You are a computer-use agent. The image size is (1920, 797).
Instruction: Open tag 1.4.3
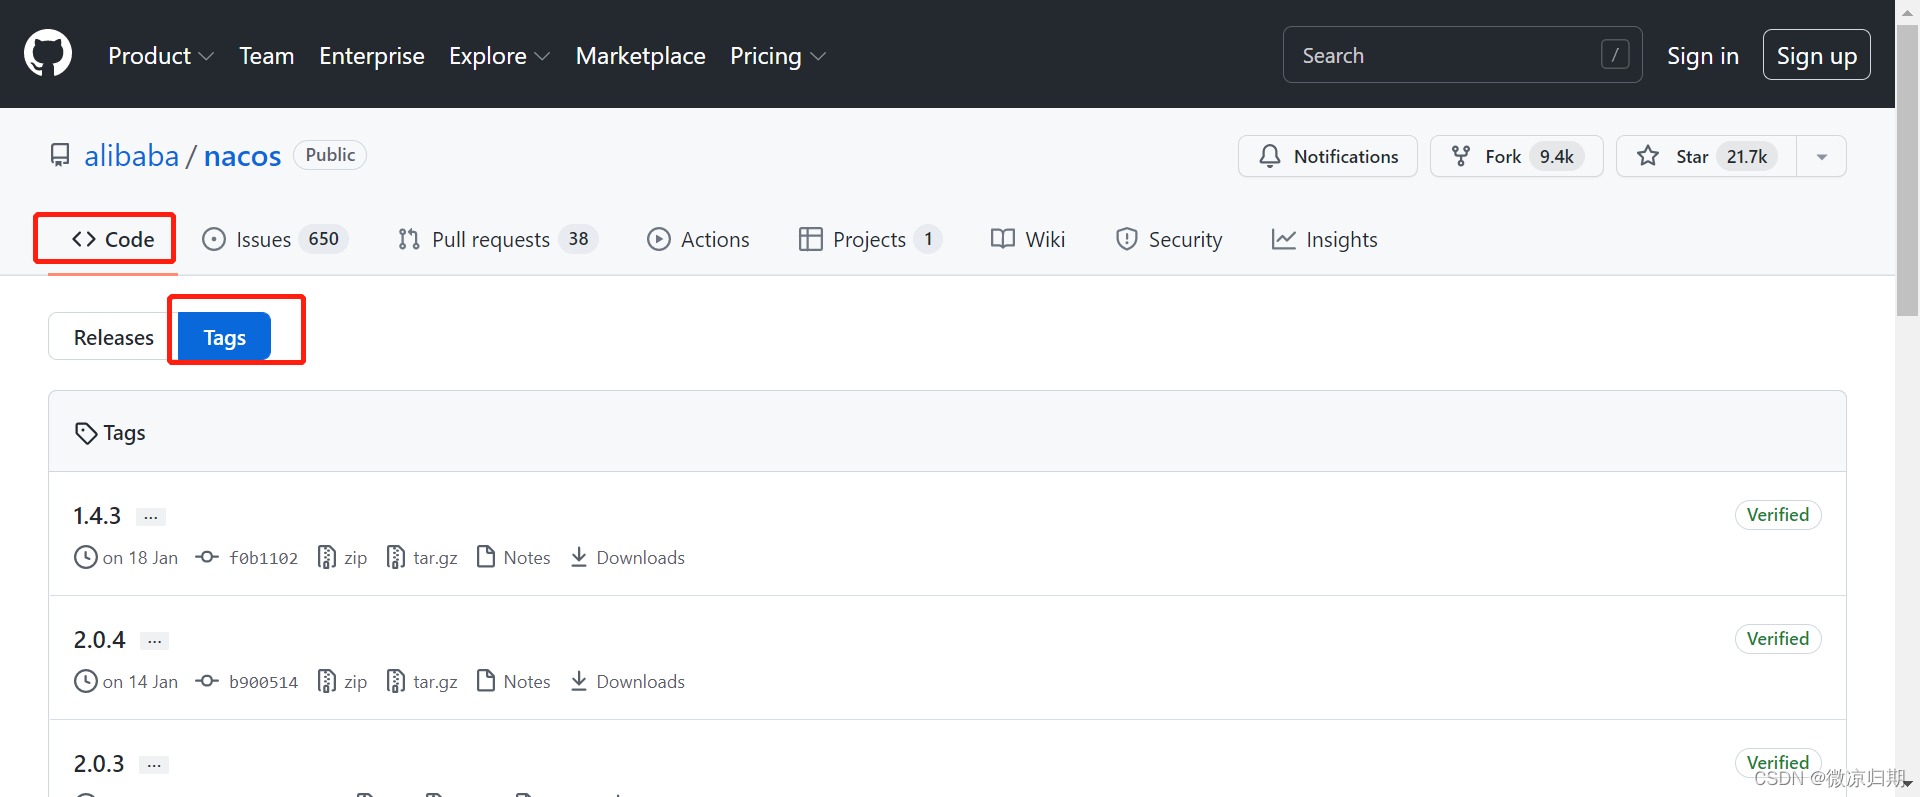[x=97, y=516]
